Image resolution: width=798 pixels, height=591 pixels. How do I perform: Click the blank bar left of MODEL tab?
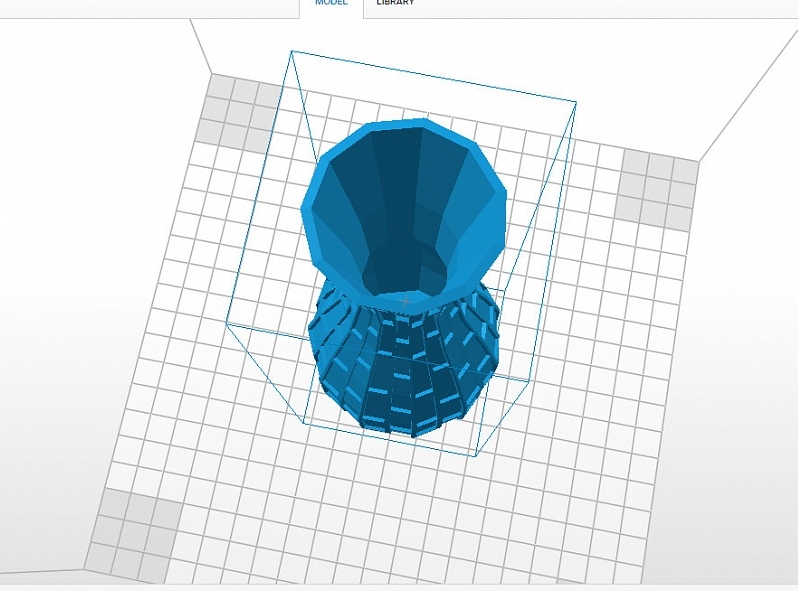tap(149, 8)
